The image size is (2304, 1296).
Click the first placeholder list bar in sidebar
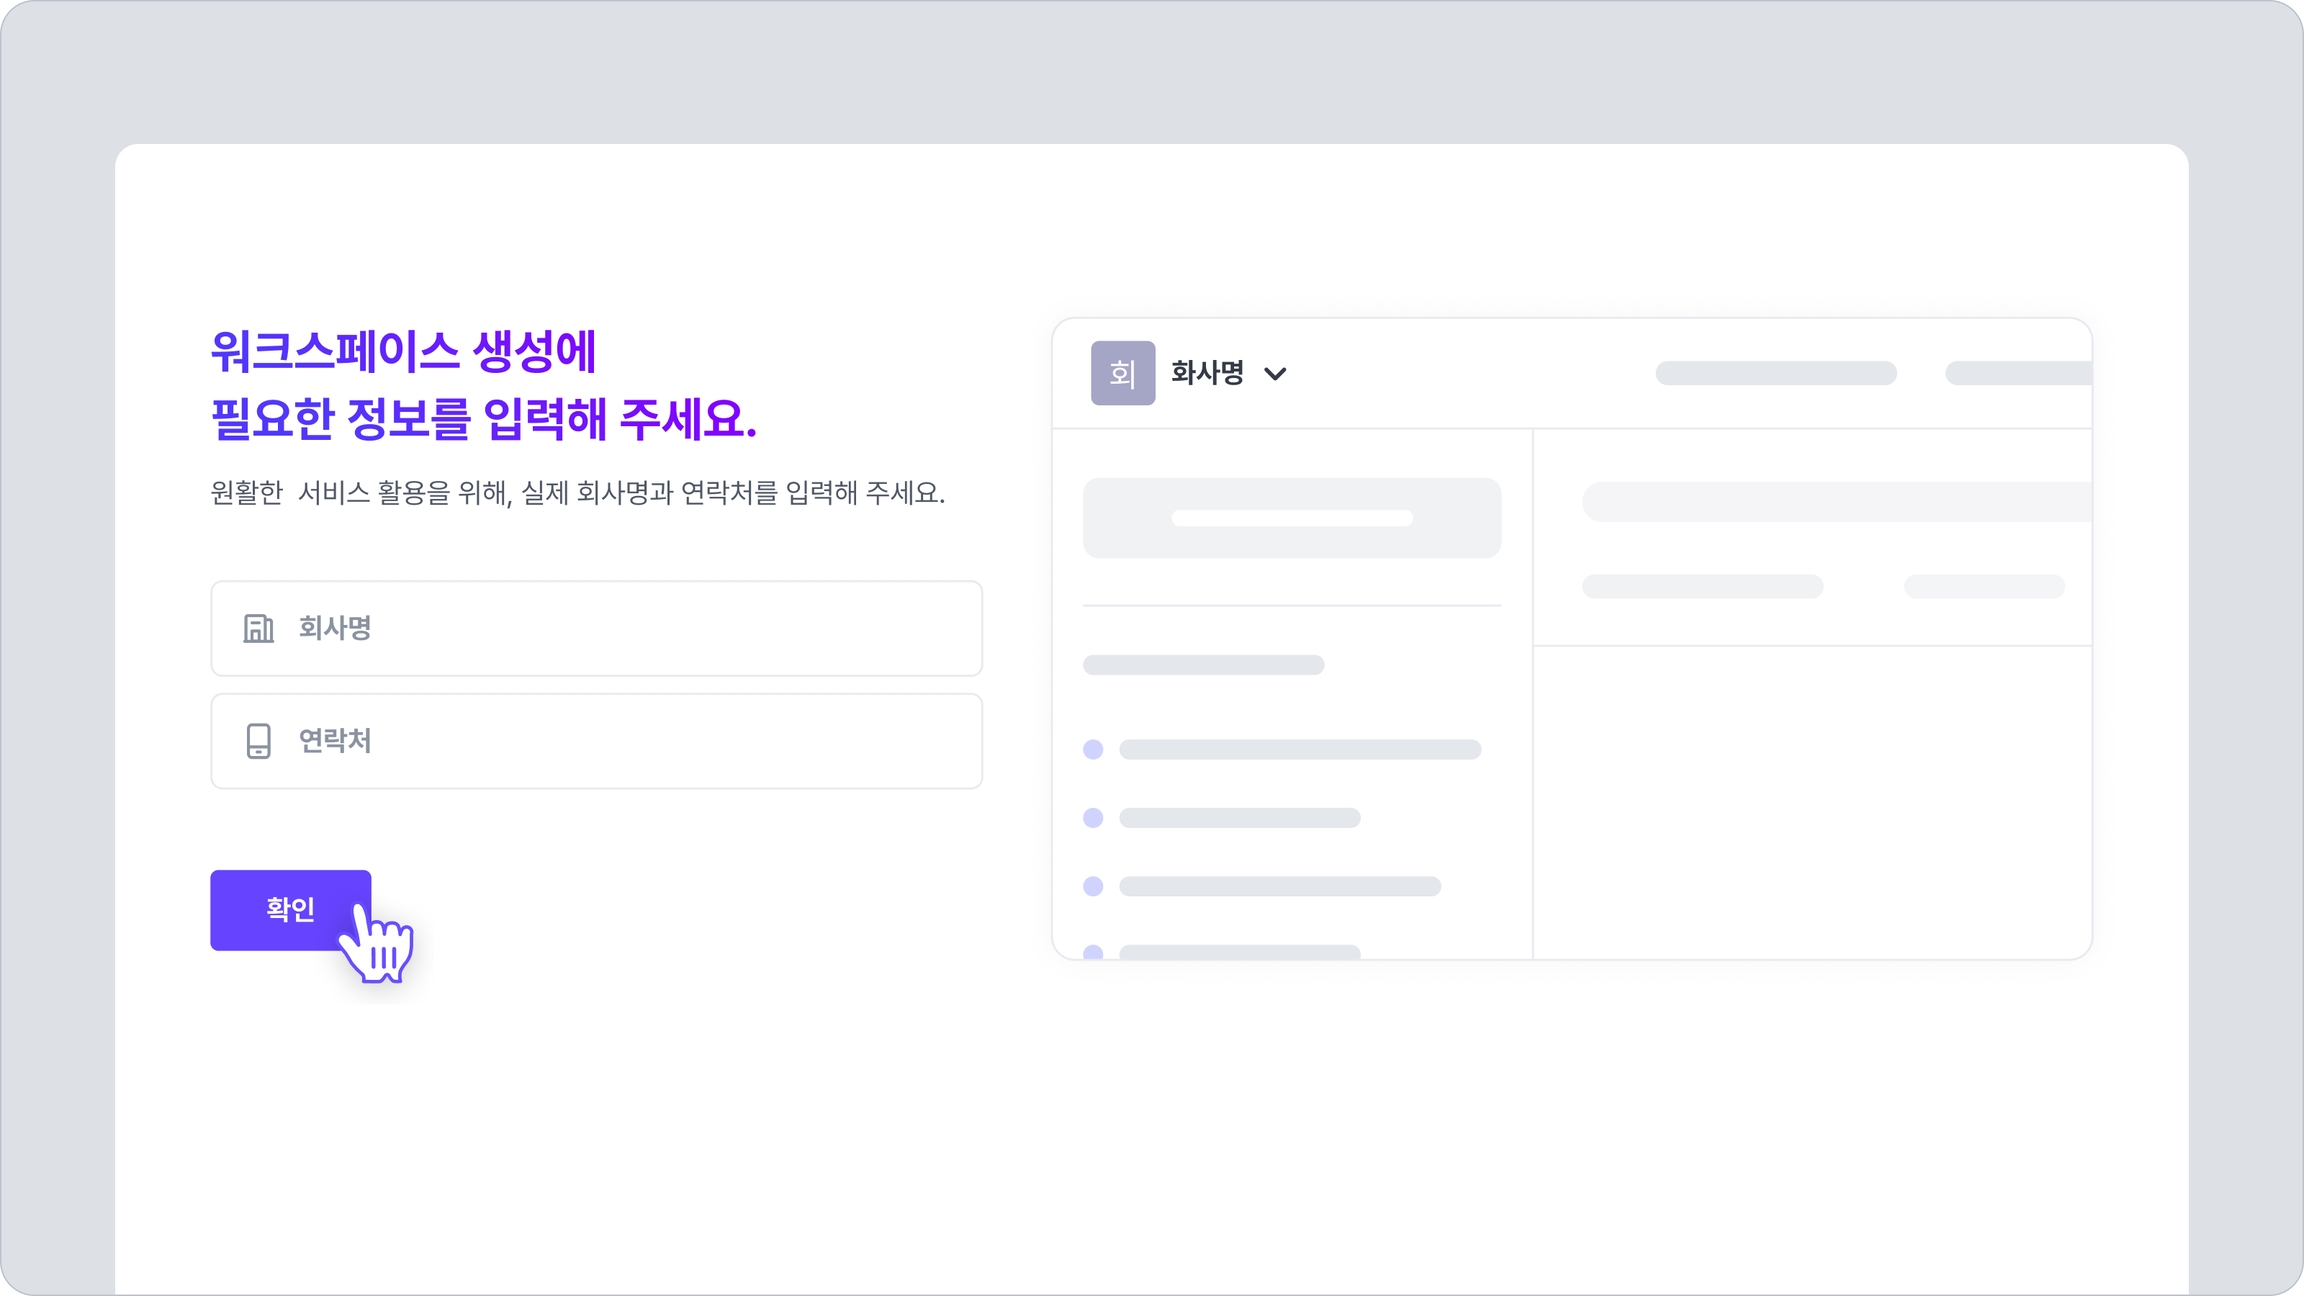point(1299,750)
